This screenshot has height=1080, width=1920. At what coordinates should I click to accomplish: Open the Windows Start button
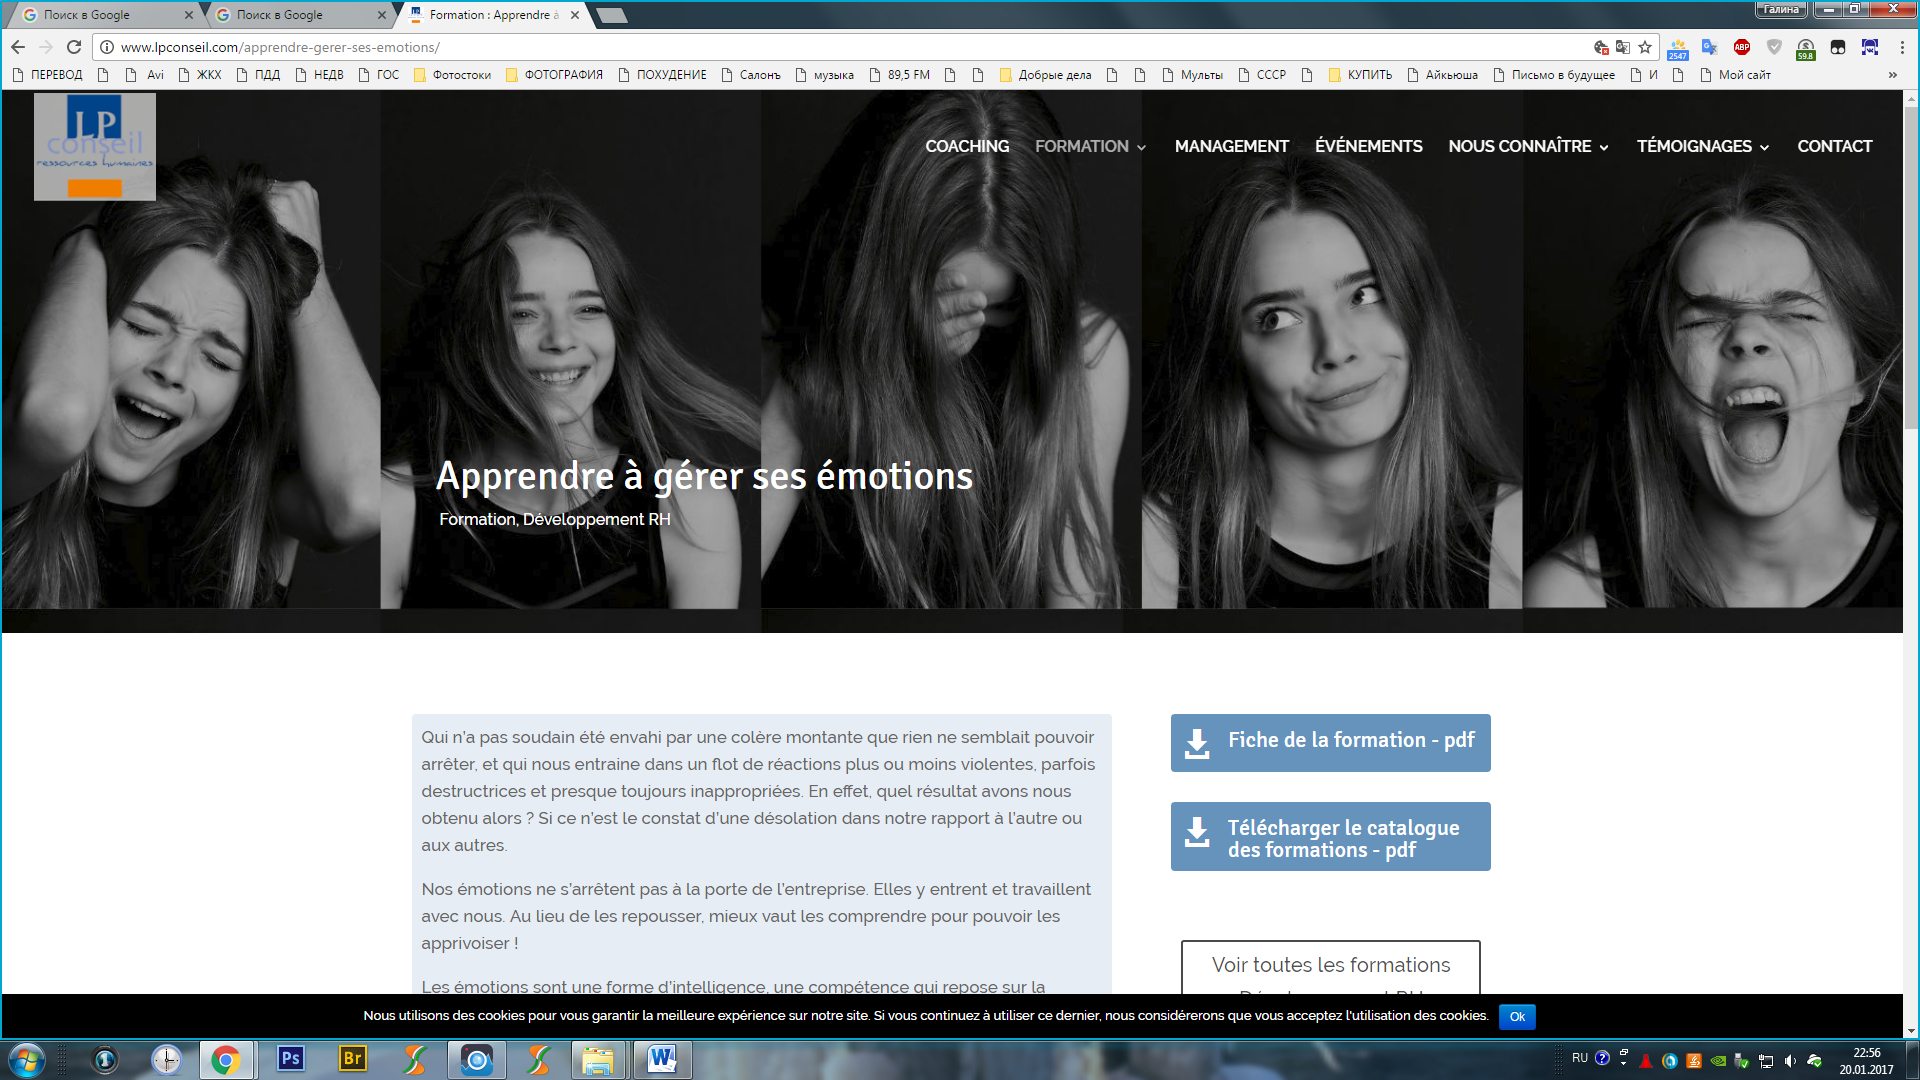click(27, 1060)
